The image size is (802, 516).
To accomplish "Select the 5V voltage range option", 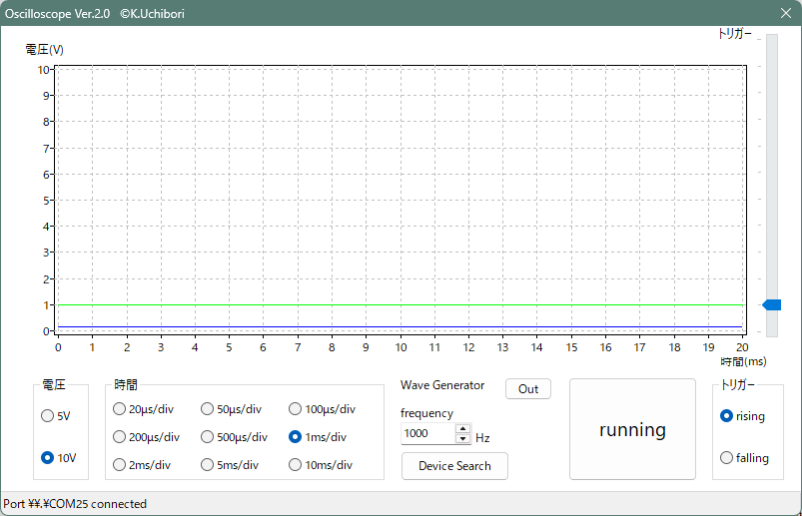I will tap(47, 415).
